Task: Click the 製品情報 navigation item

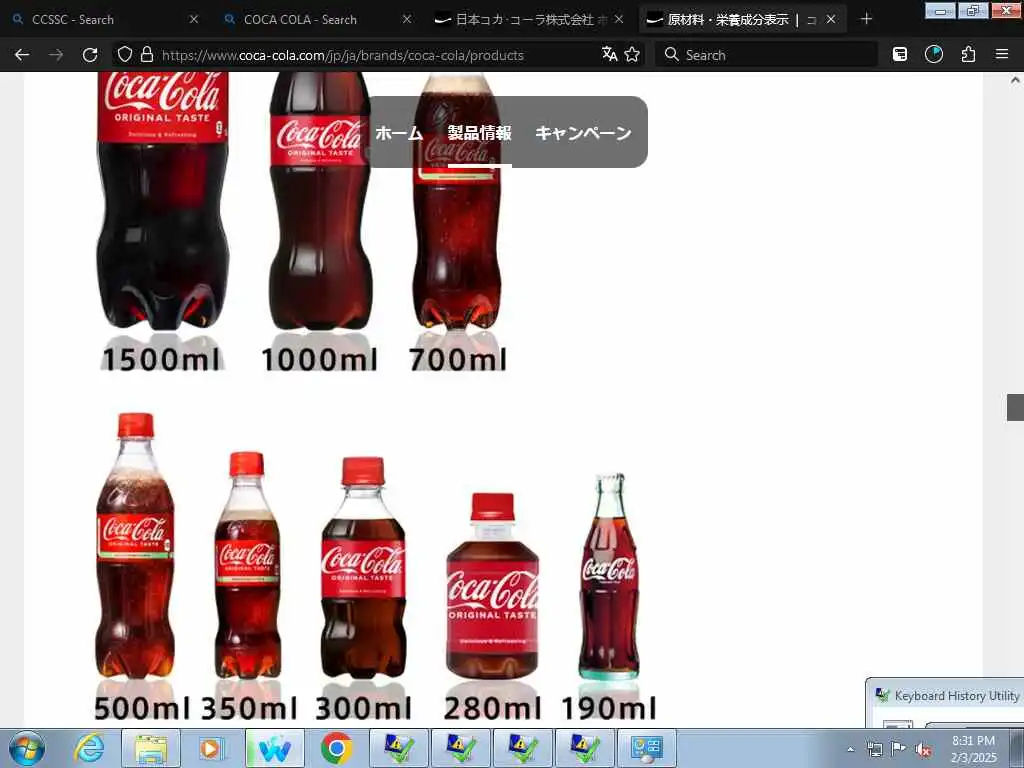Action: 479,133
